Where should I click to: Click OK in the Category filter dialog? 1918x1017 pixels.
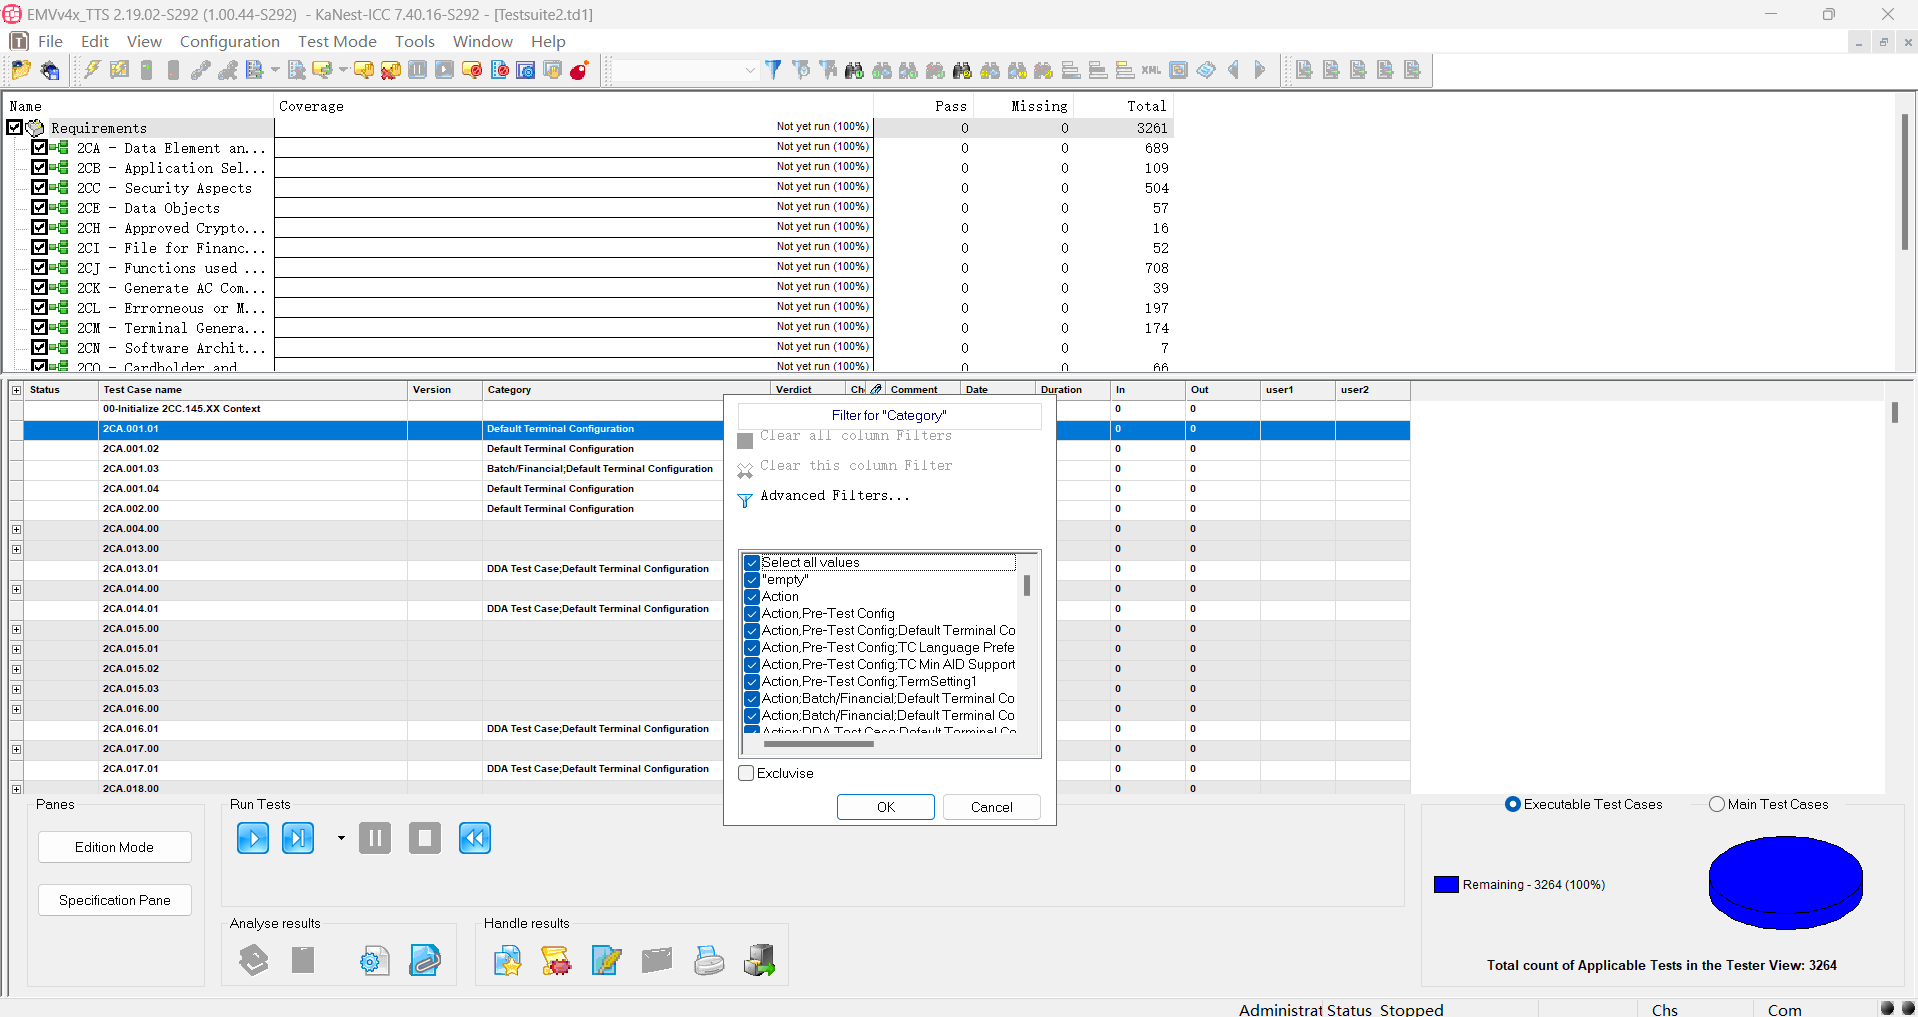pos(885,807)
